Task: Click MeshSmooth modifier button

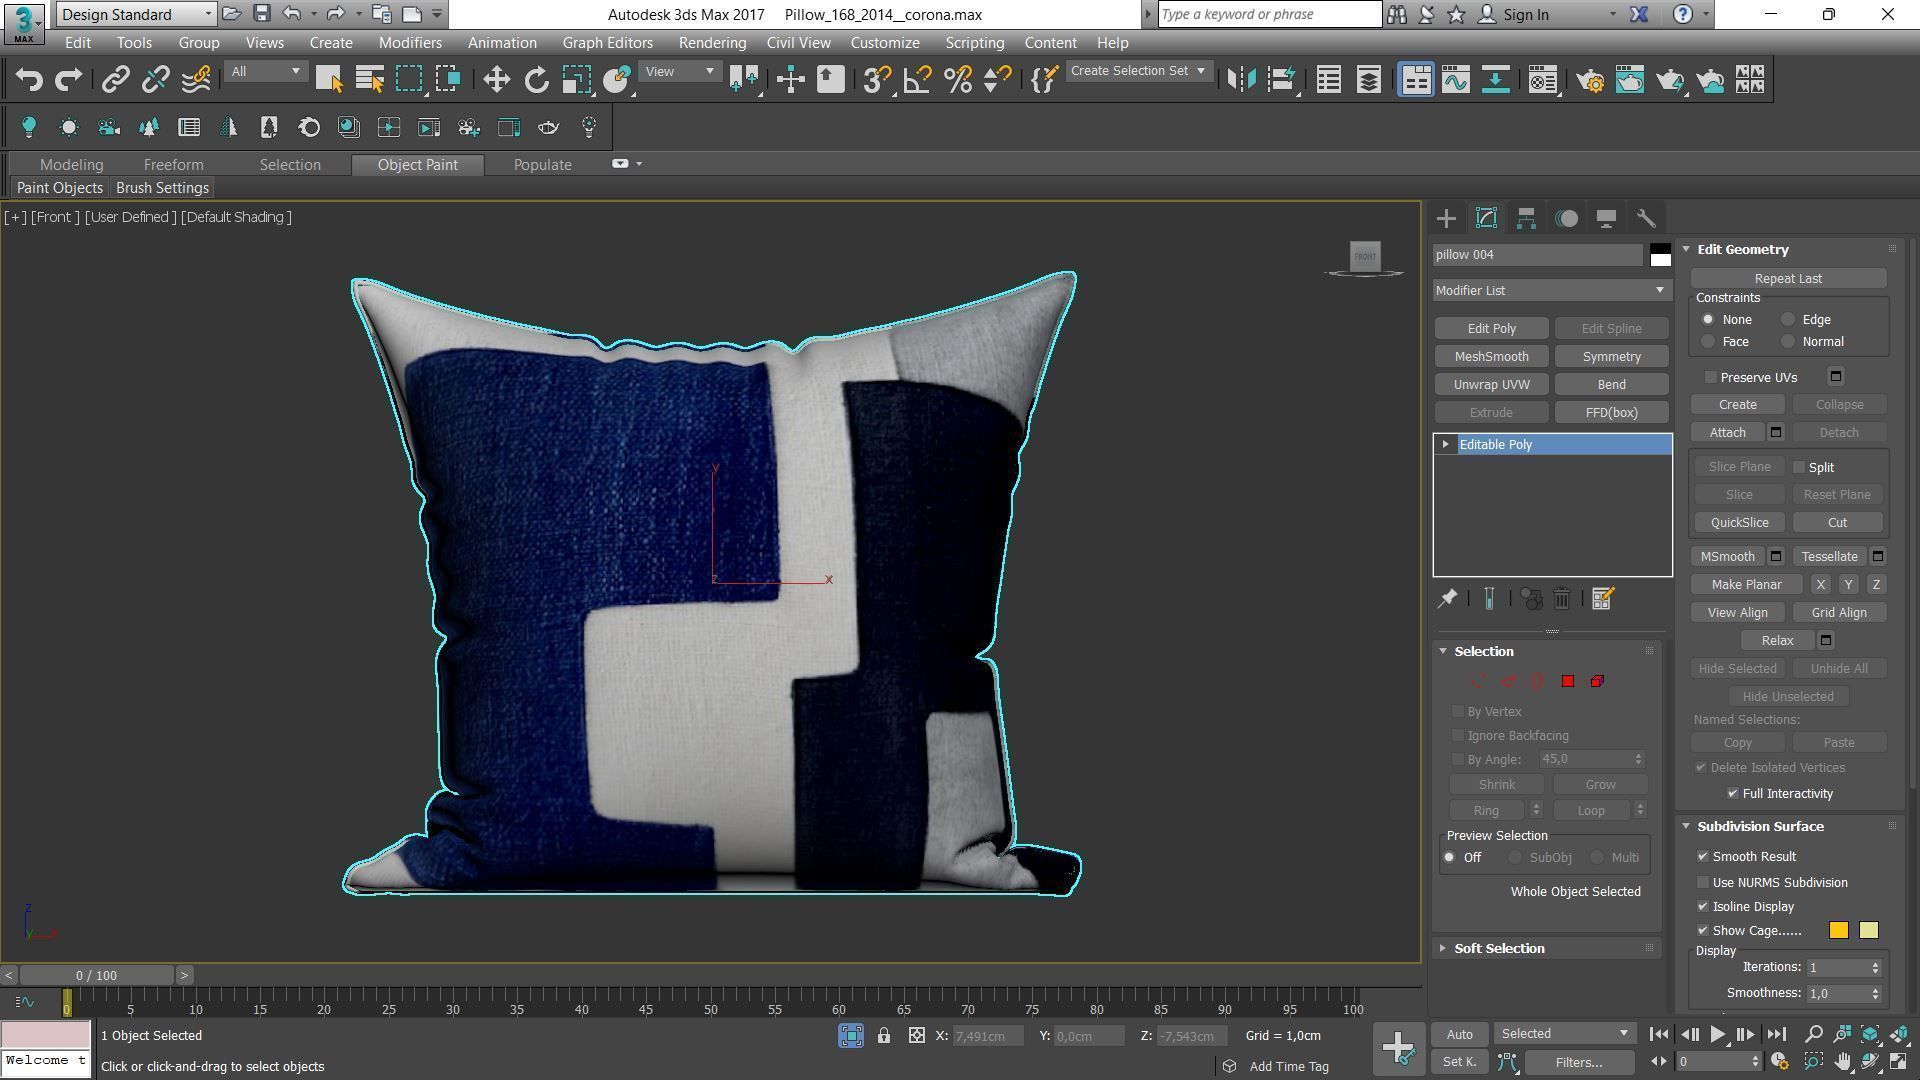Action: (1492, 357)
